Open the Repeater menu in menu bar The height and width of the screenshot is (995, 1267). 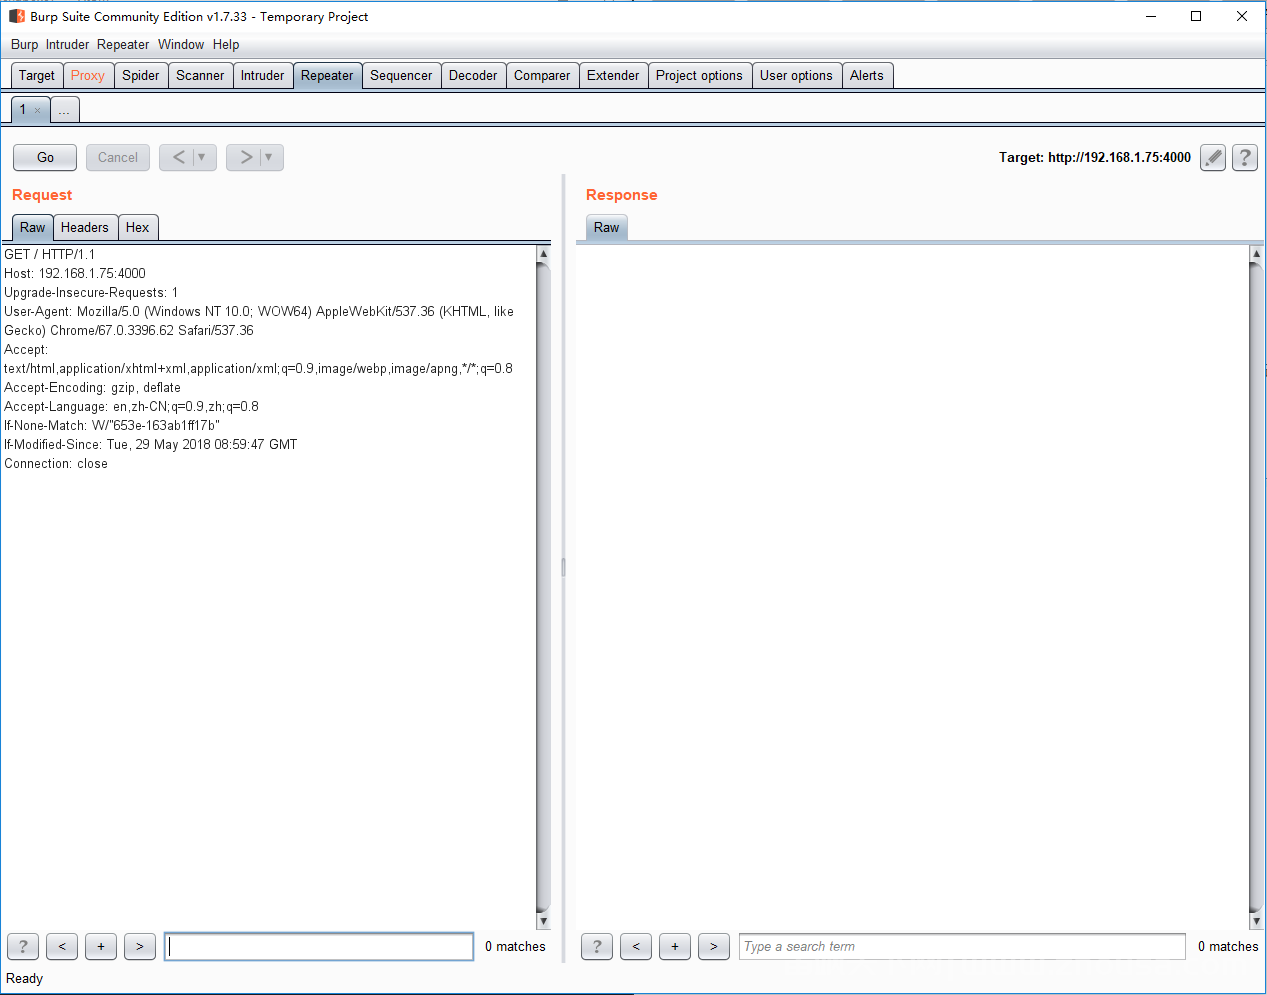click(x=123, y=44)
